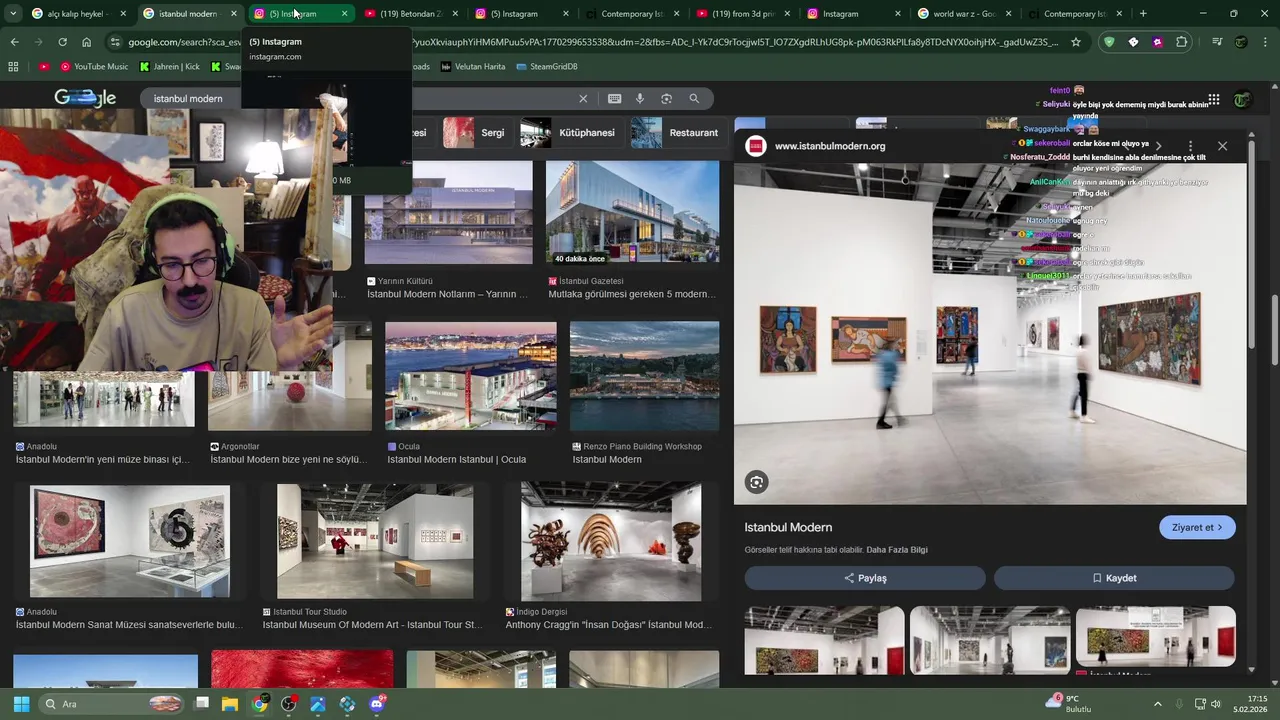
Task: Click the Lens icon on the preview image
Action: pos(756,482)
